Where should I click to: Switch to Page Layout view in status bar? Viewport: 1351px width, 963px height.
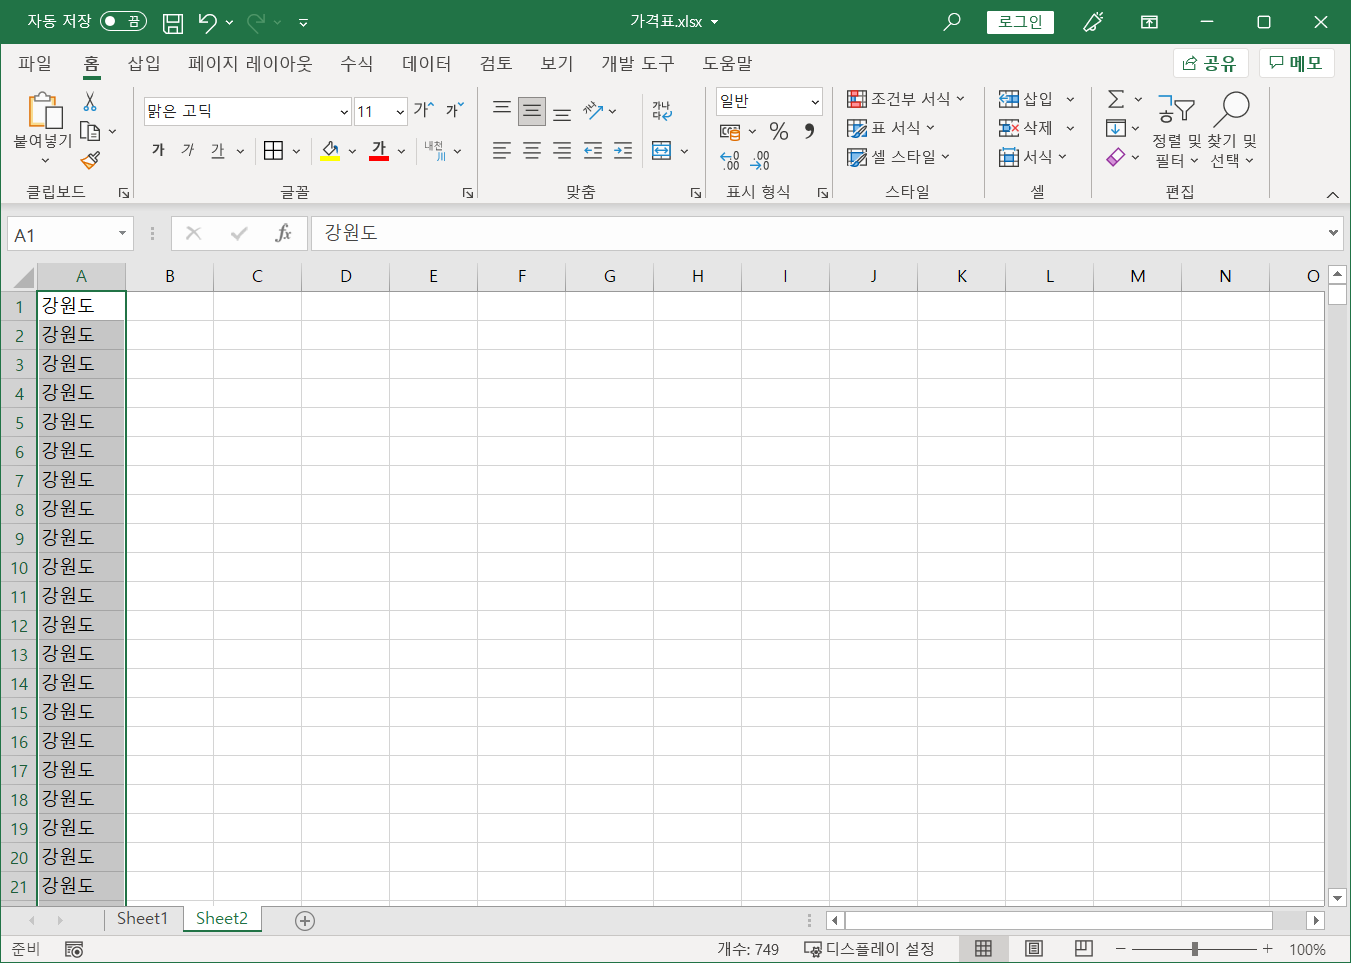coord(1034,949)
